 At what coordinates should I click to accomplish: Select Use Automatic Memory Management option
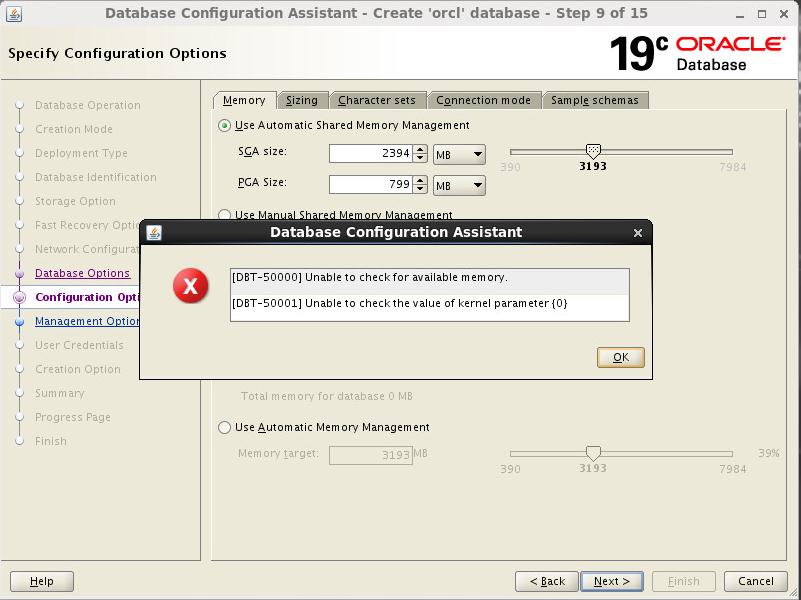(x=225, y=427)
